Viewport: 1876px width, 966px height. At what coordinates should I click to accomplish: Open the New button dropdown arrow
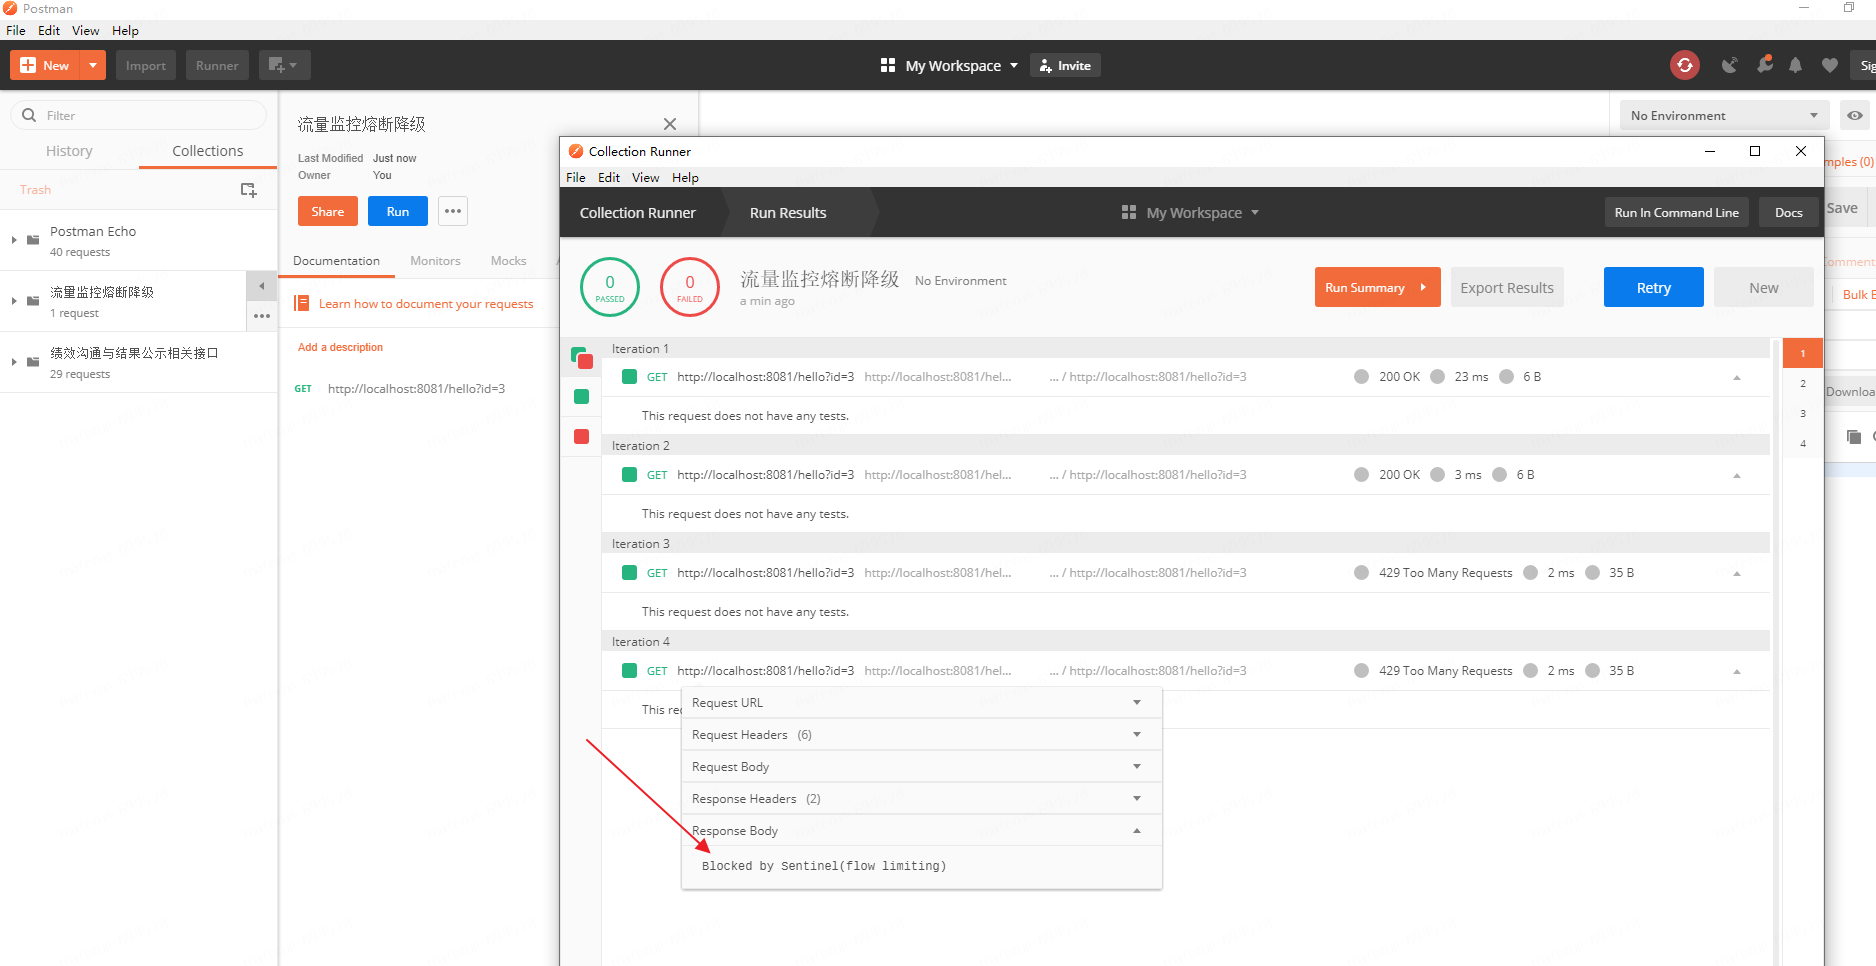[93, 65]
